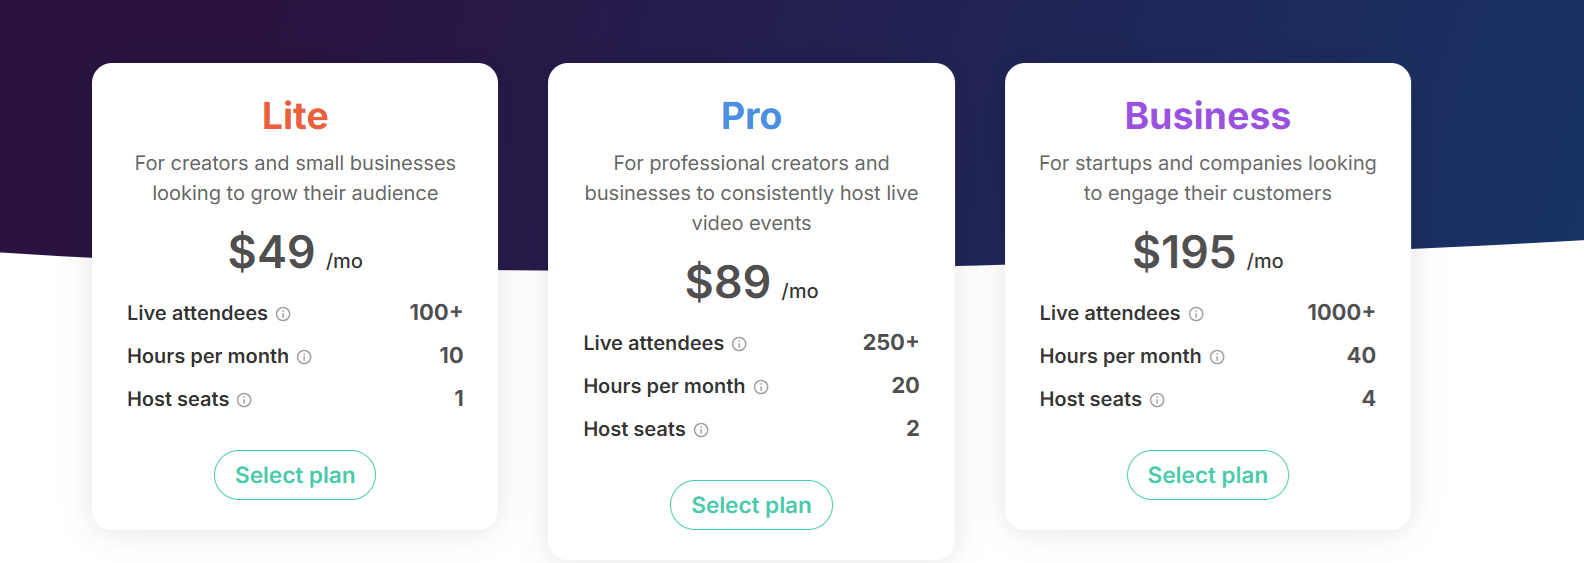Viewport: 1584px width, 563px height.
Task: Show info for Business Hours per month
Action: point(1217,357)
